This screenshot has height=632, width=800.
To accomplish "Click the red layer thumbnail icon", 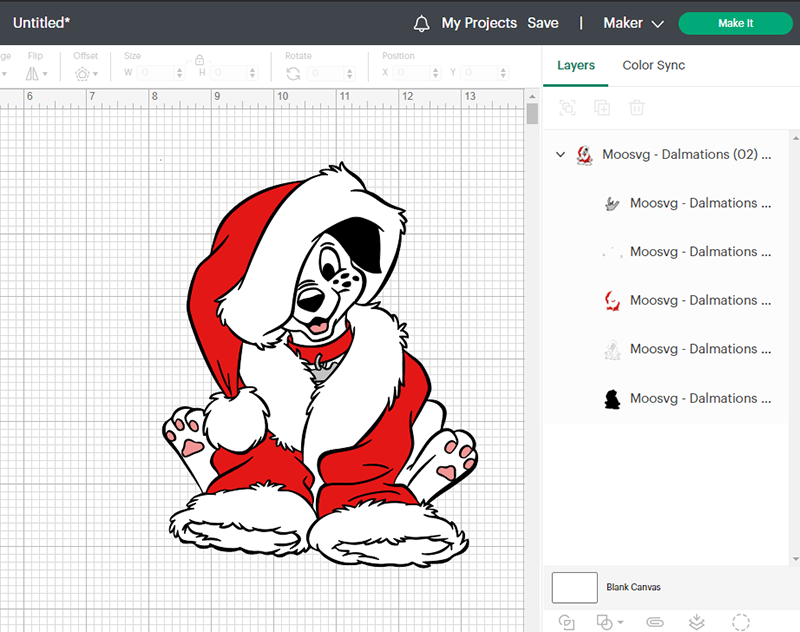I will pos(612,300).
